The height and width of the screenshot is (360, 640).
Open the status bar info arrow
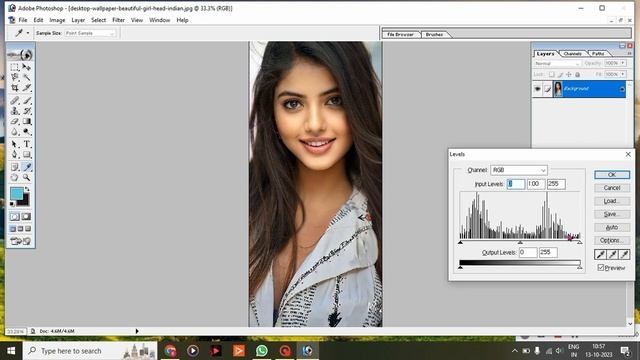pos(137,331)
